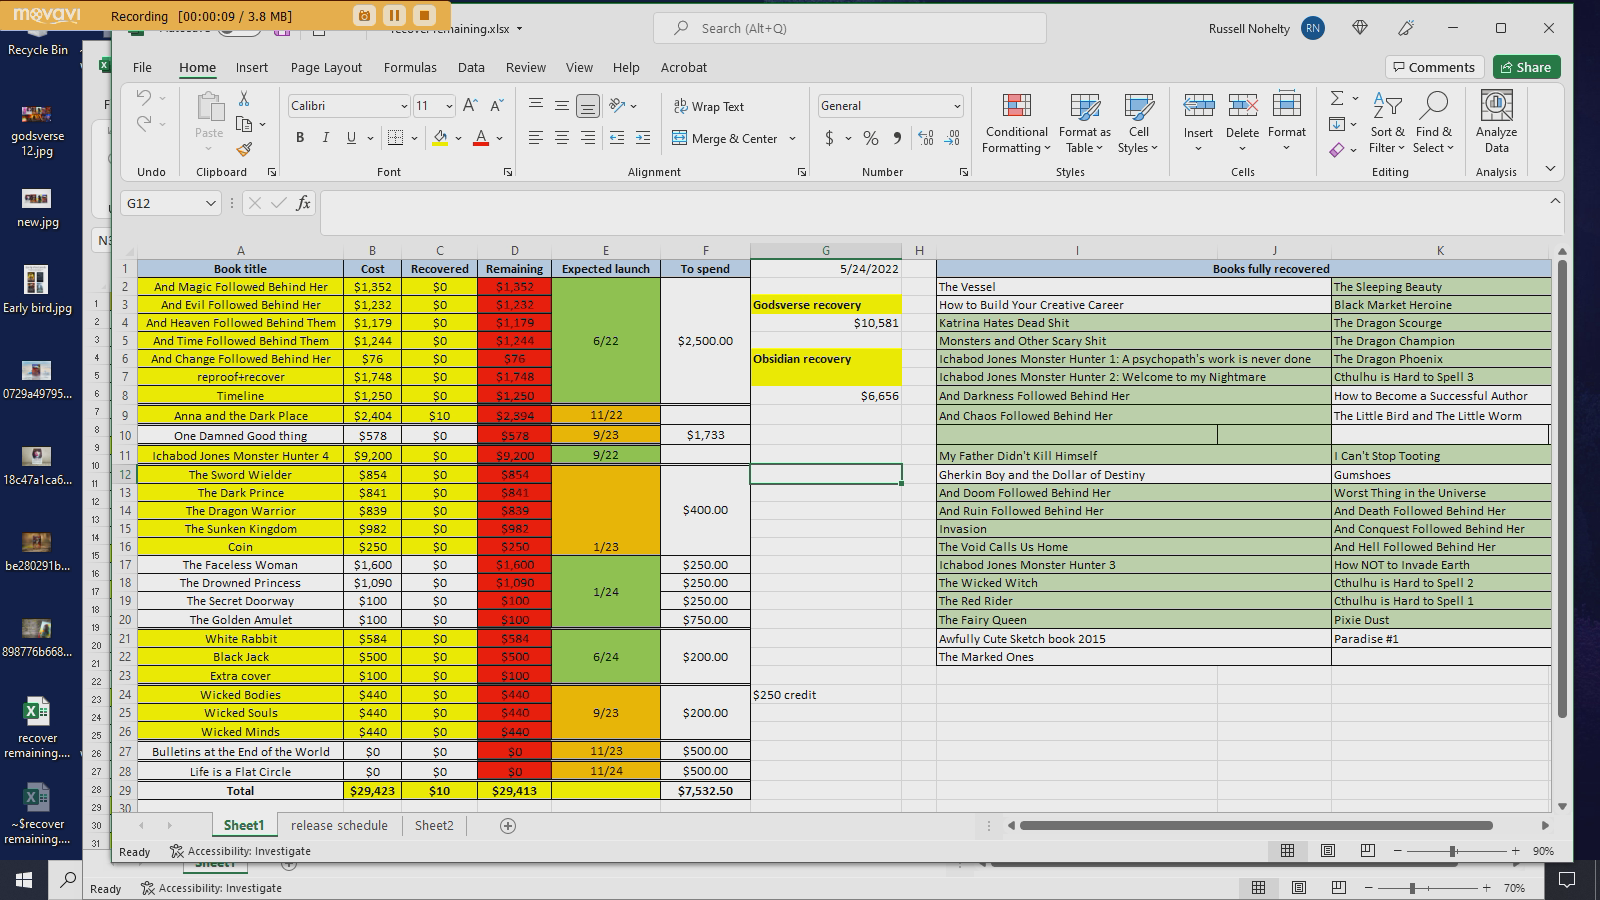1600x900 pixels.
Task: Toggle underline formatting
Action: coord(350,138)
